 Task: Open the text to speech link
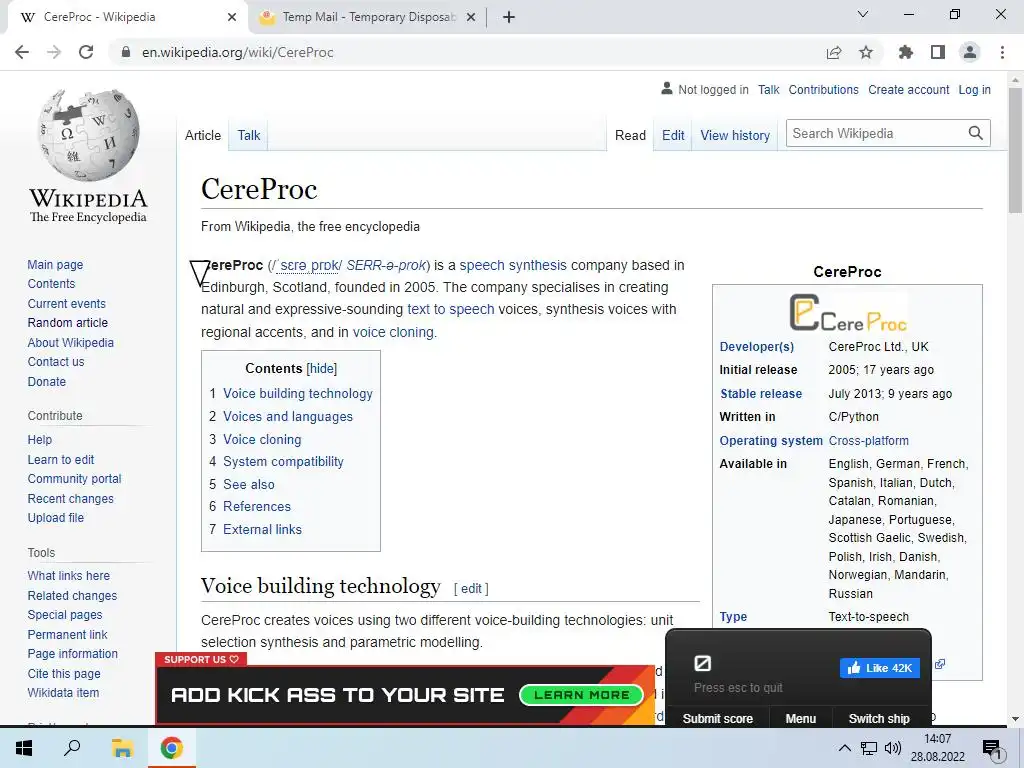[x=451, y=309]
